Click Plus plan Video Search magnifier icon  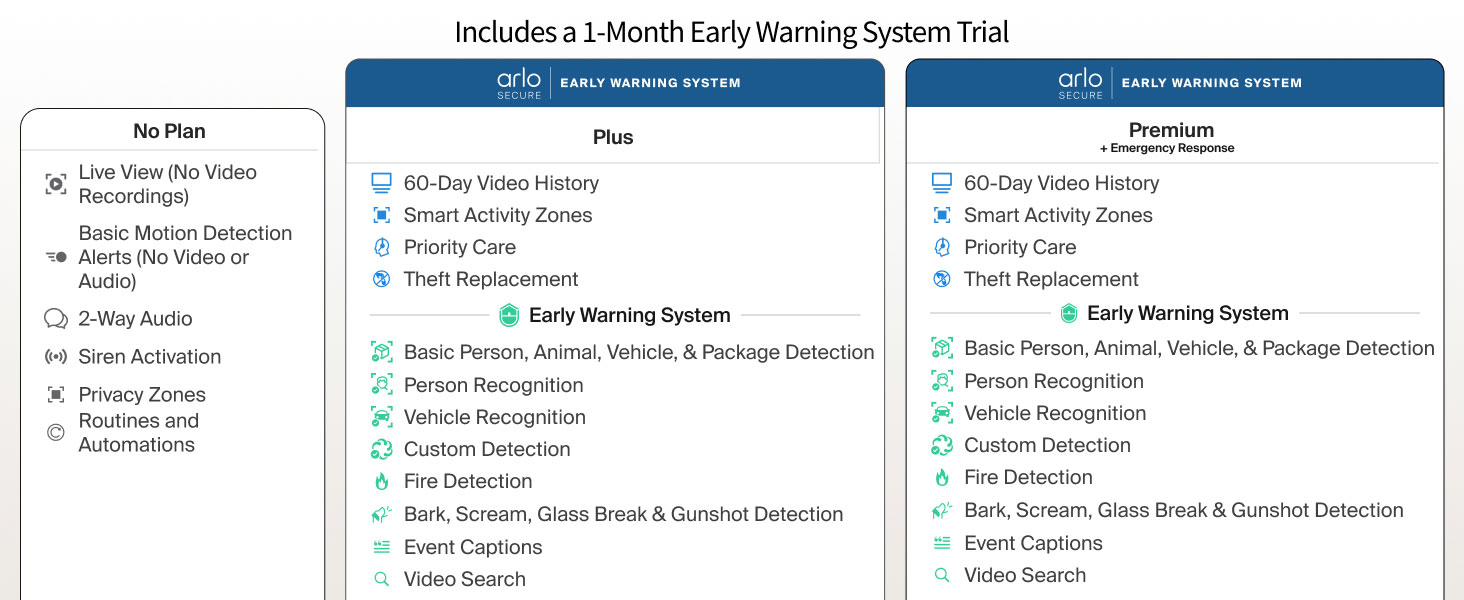(x=381, y=579)
